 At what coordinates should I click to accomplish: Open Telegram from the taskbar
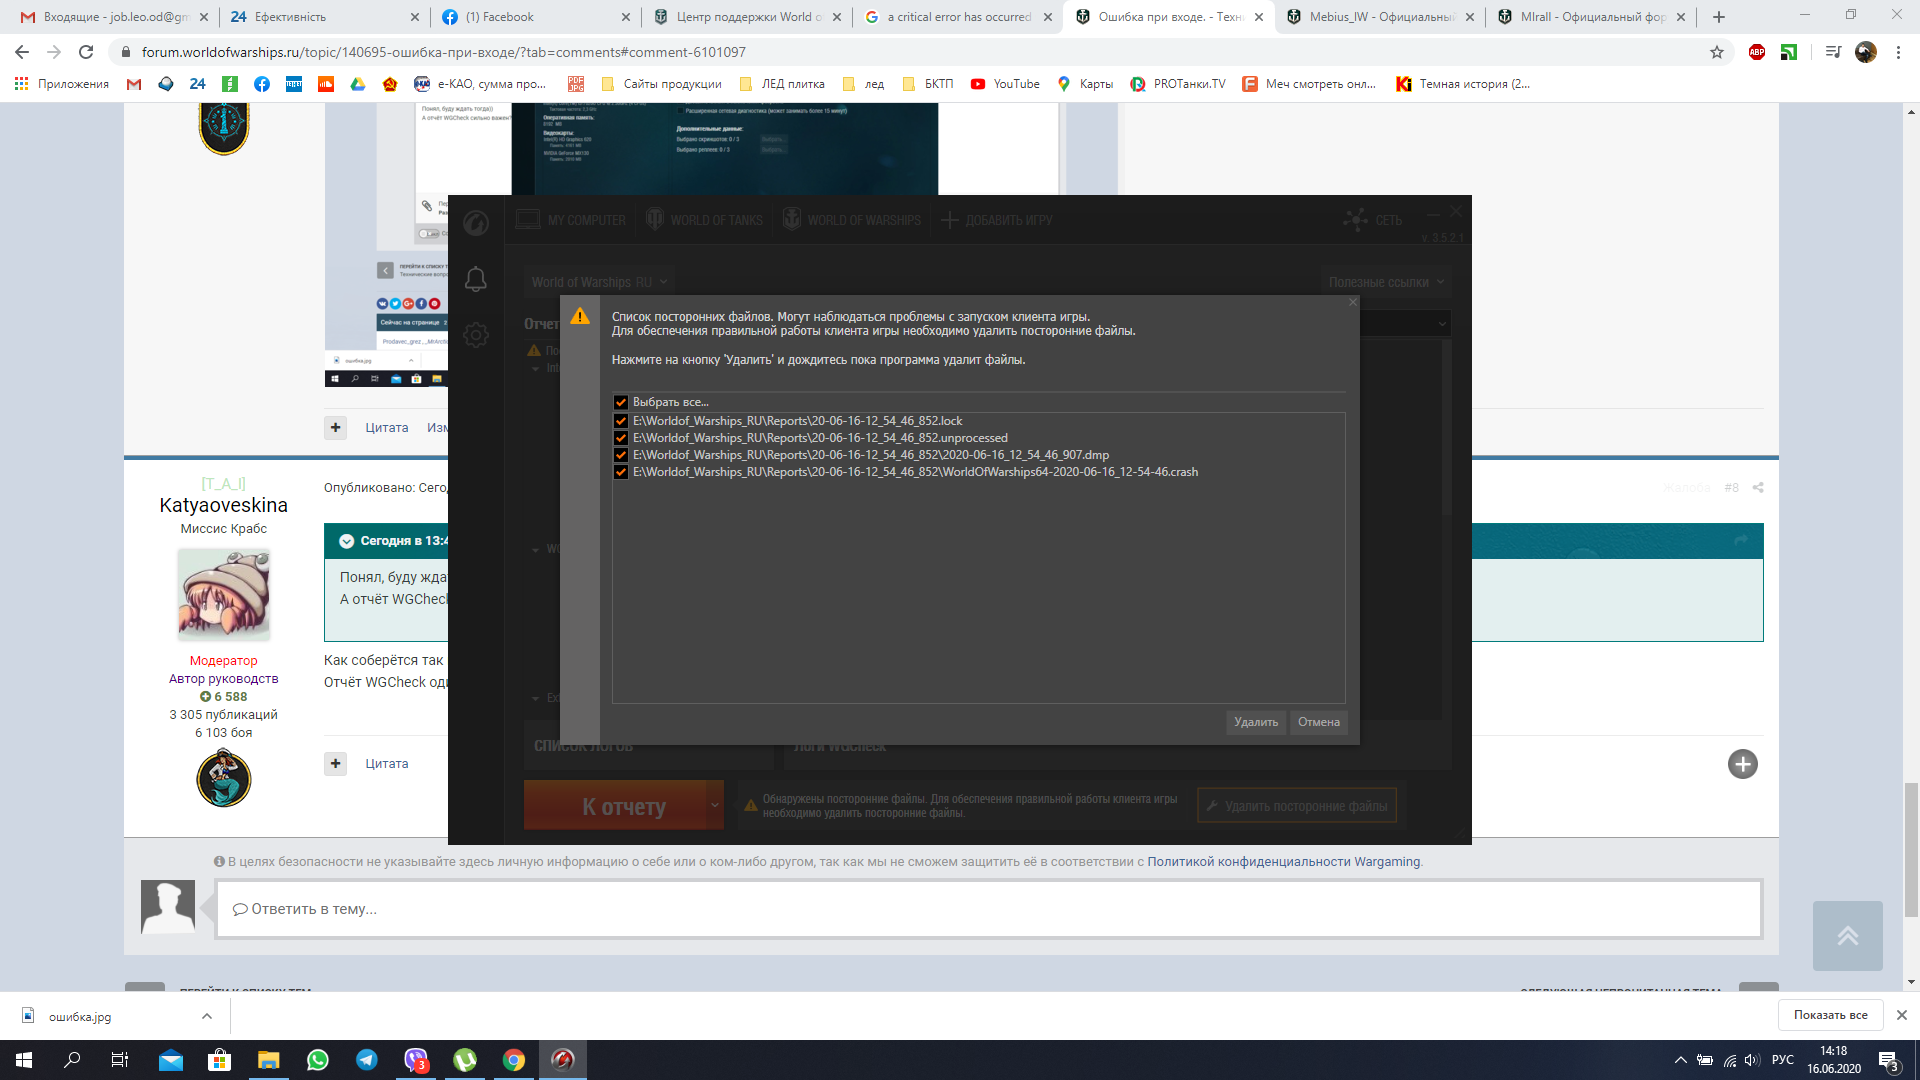click(367, 1060)
